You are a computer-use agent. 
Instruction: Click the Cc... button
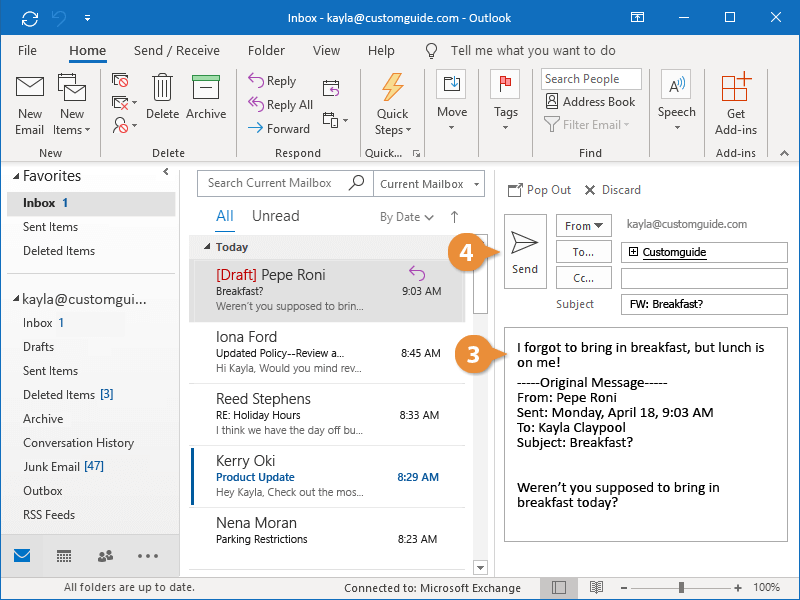584,278
